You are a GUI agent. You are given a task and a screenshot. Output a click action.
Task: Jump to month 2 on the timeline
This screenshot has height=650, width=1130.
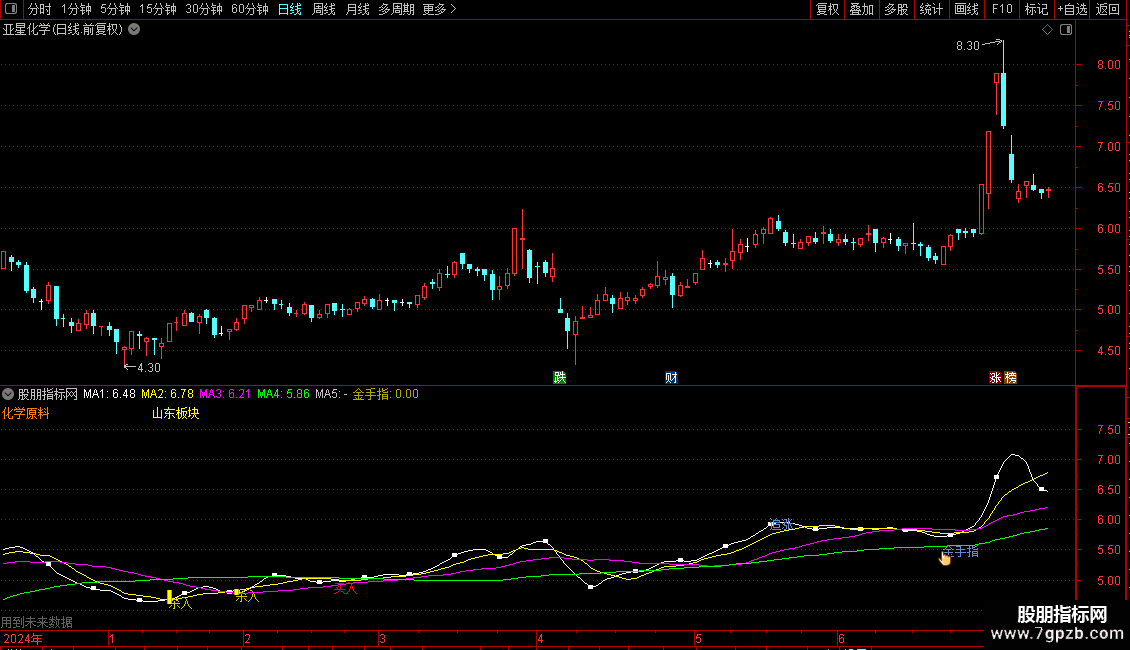tap(247, 639)
